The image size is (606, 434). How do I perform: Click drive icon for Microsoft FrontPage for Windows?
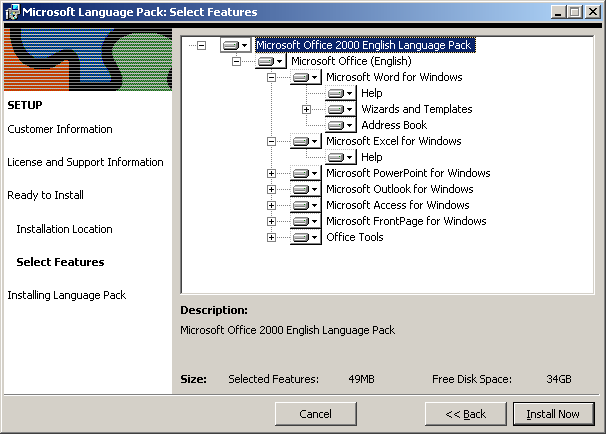click(x=305, y=221)
